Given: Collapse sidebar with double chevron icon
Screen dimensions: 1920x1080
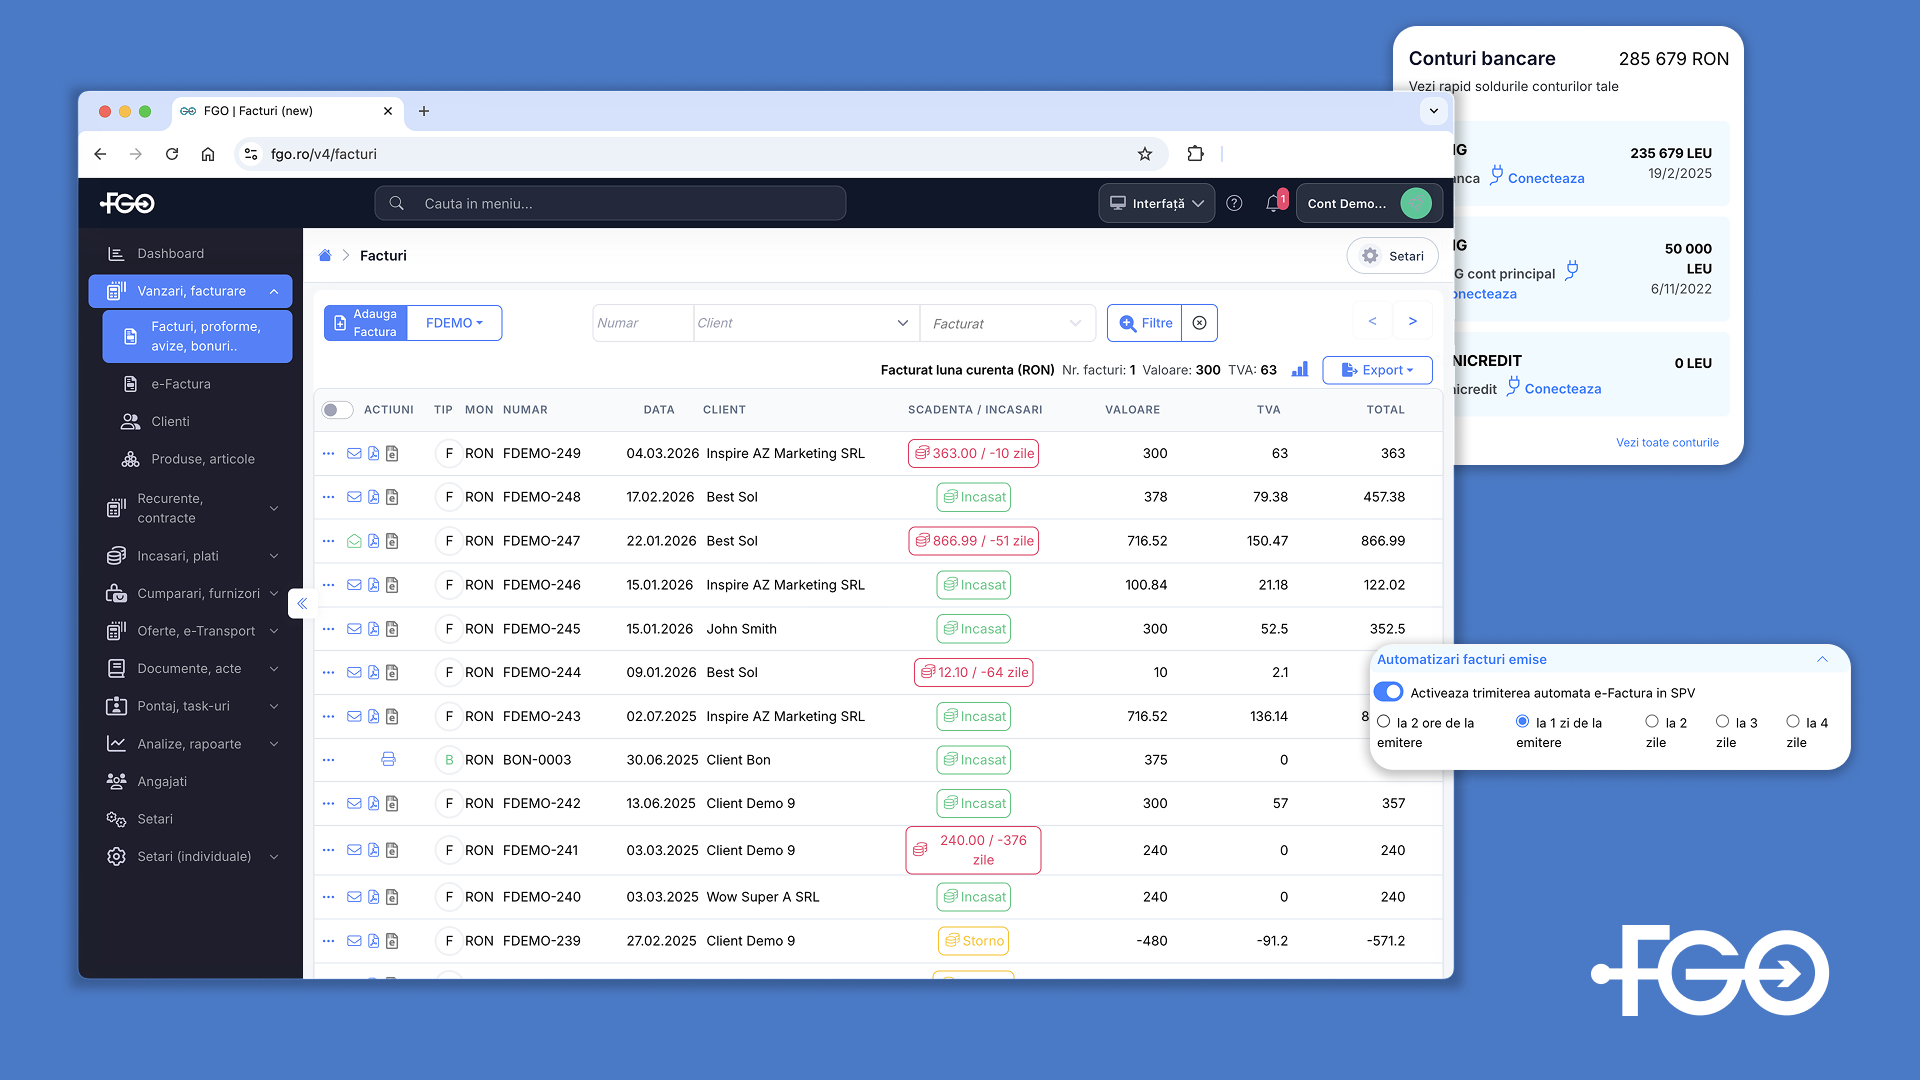Looking at the screenshot, I should pos(302,603).
